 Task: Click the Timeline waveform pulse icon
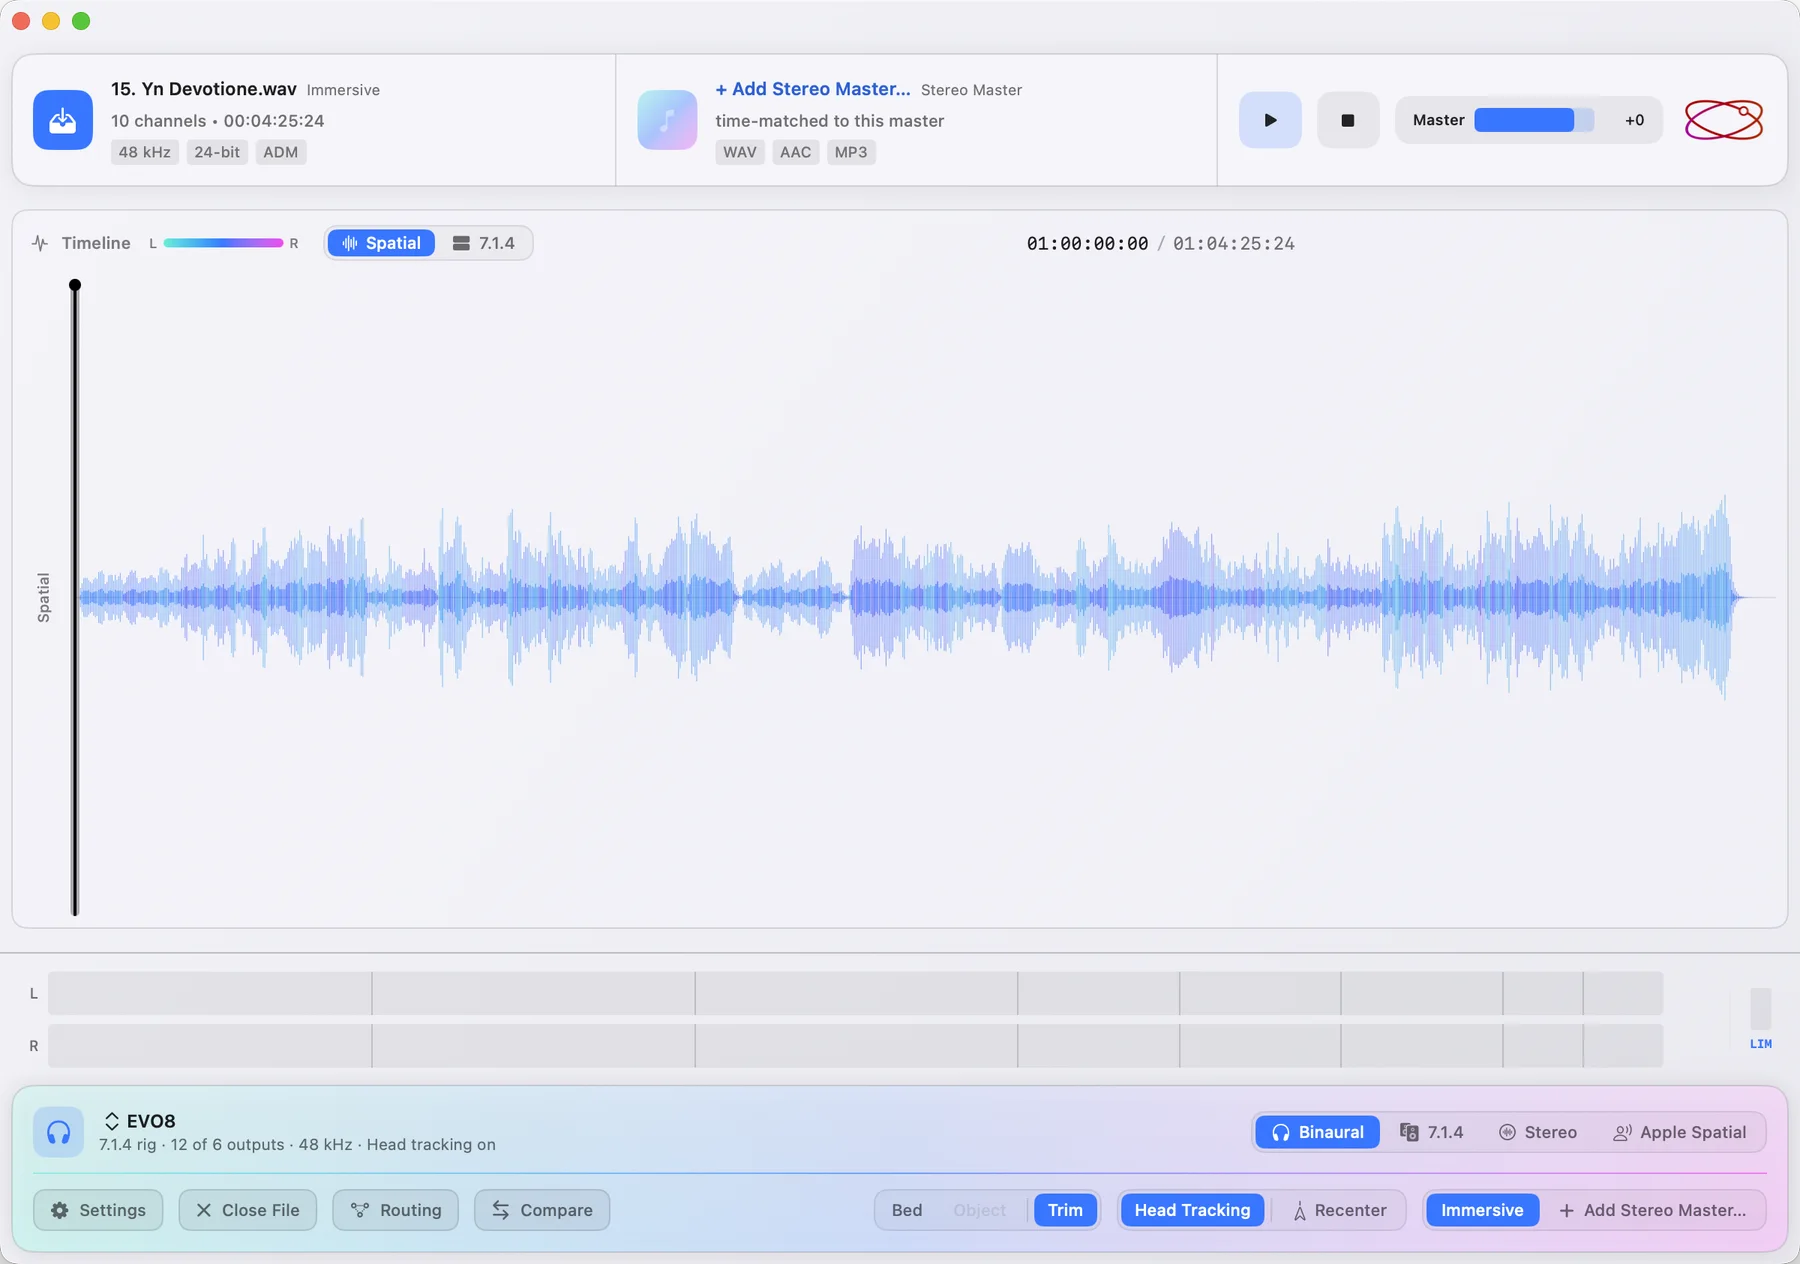(x=40, y=243)
